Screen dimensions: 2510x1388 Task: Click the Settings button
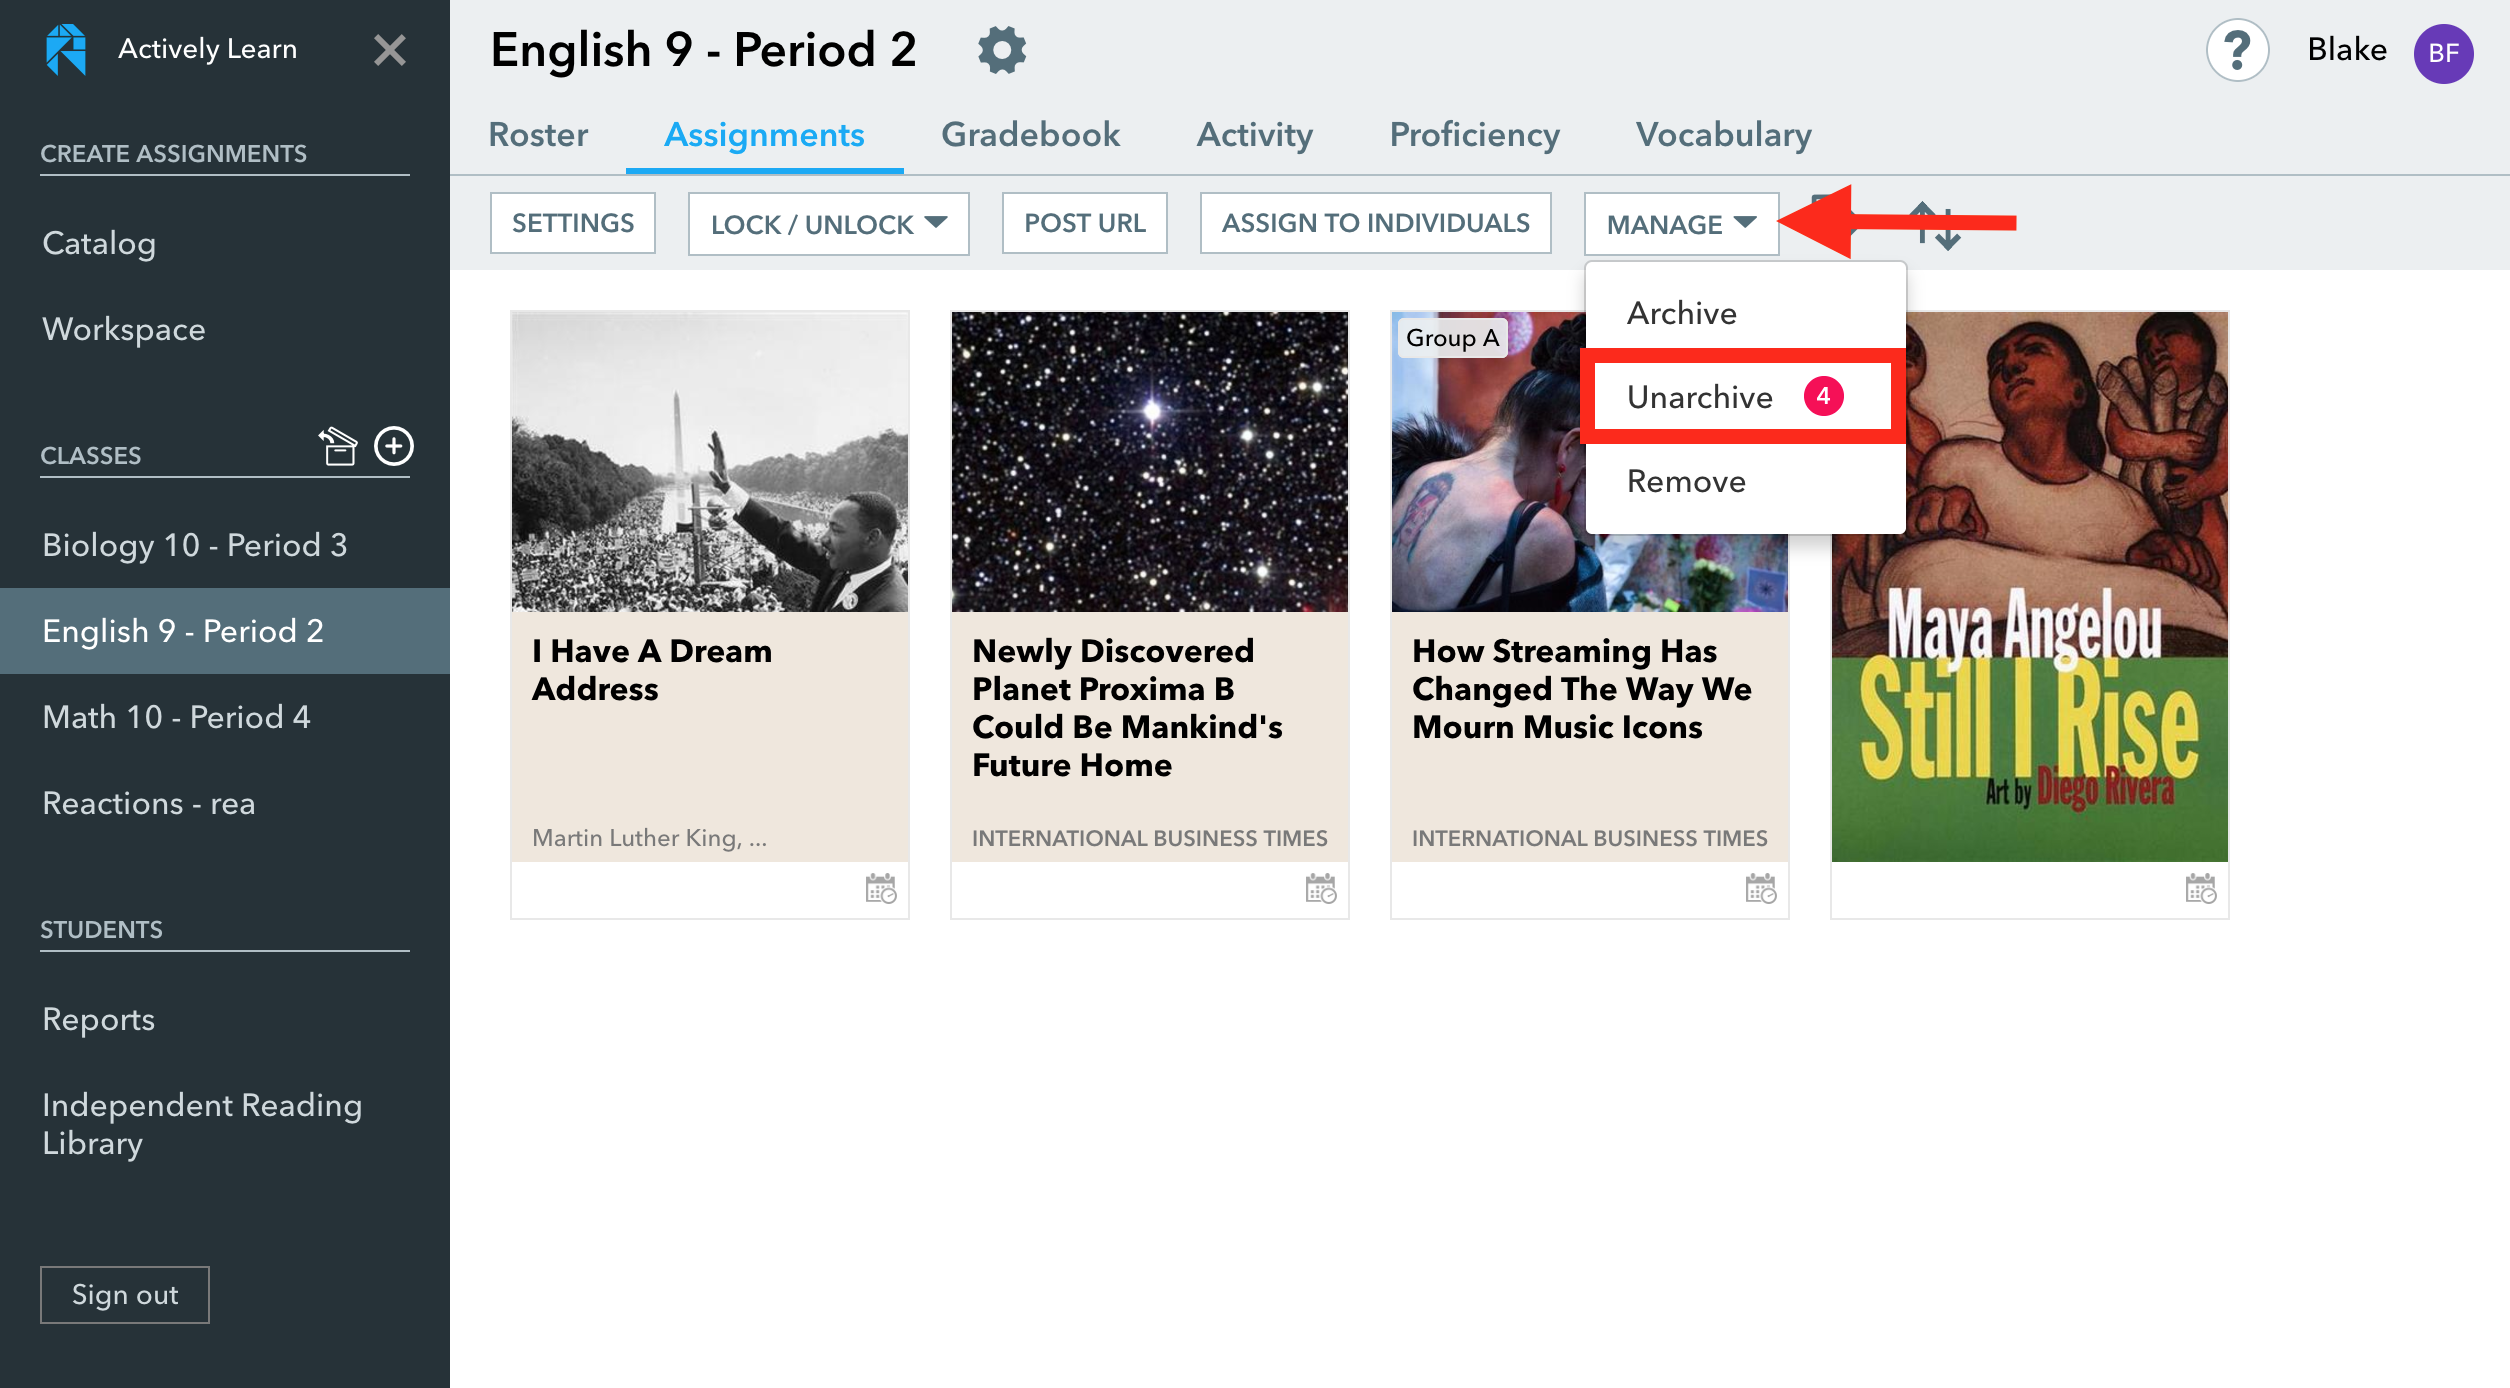pyautogui.click(x=573, y=223)
